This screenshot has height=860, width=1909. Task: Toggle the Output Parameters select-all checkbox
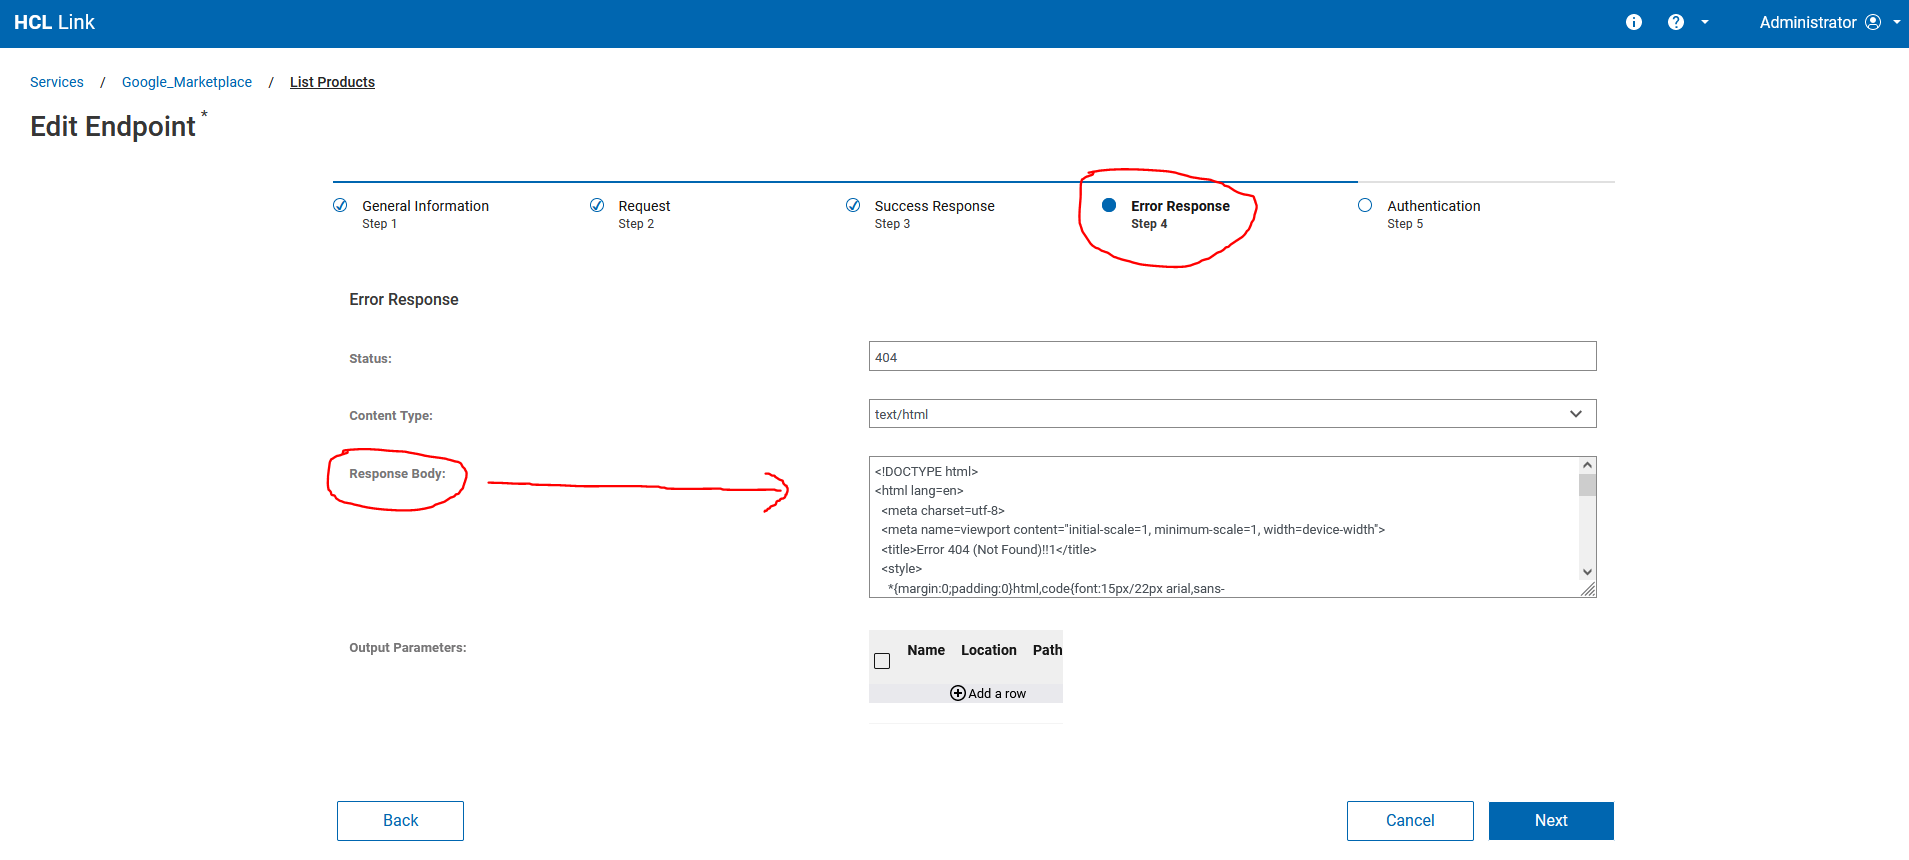tap(882, 661)
